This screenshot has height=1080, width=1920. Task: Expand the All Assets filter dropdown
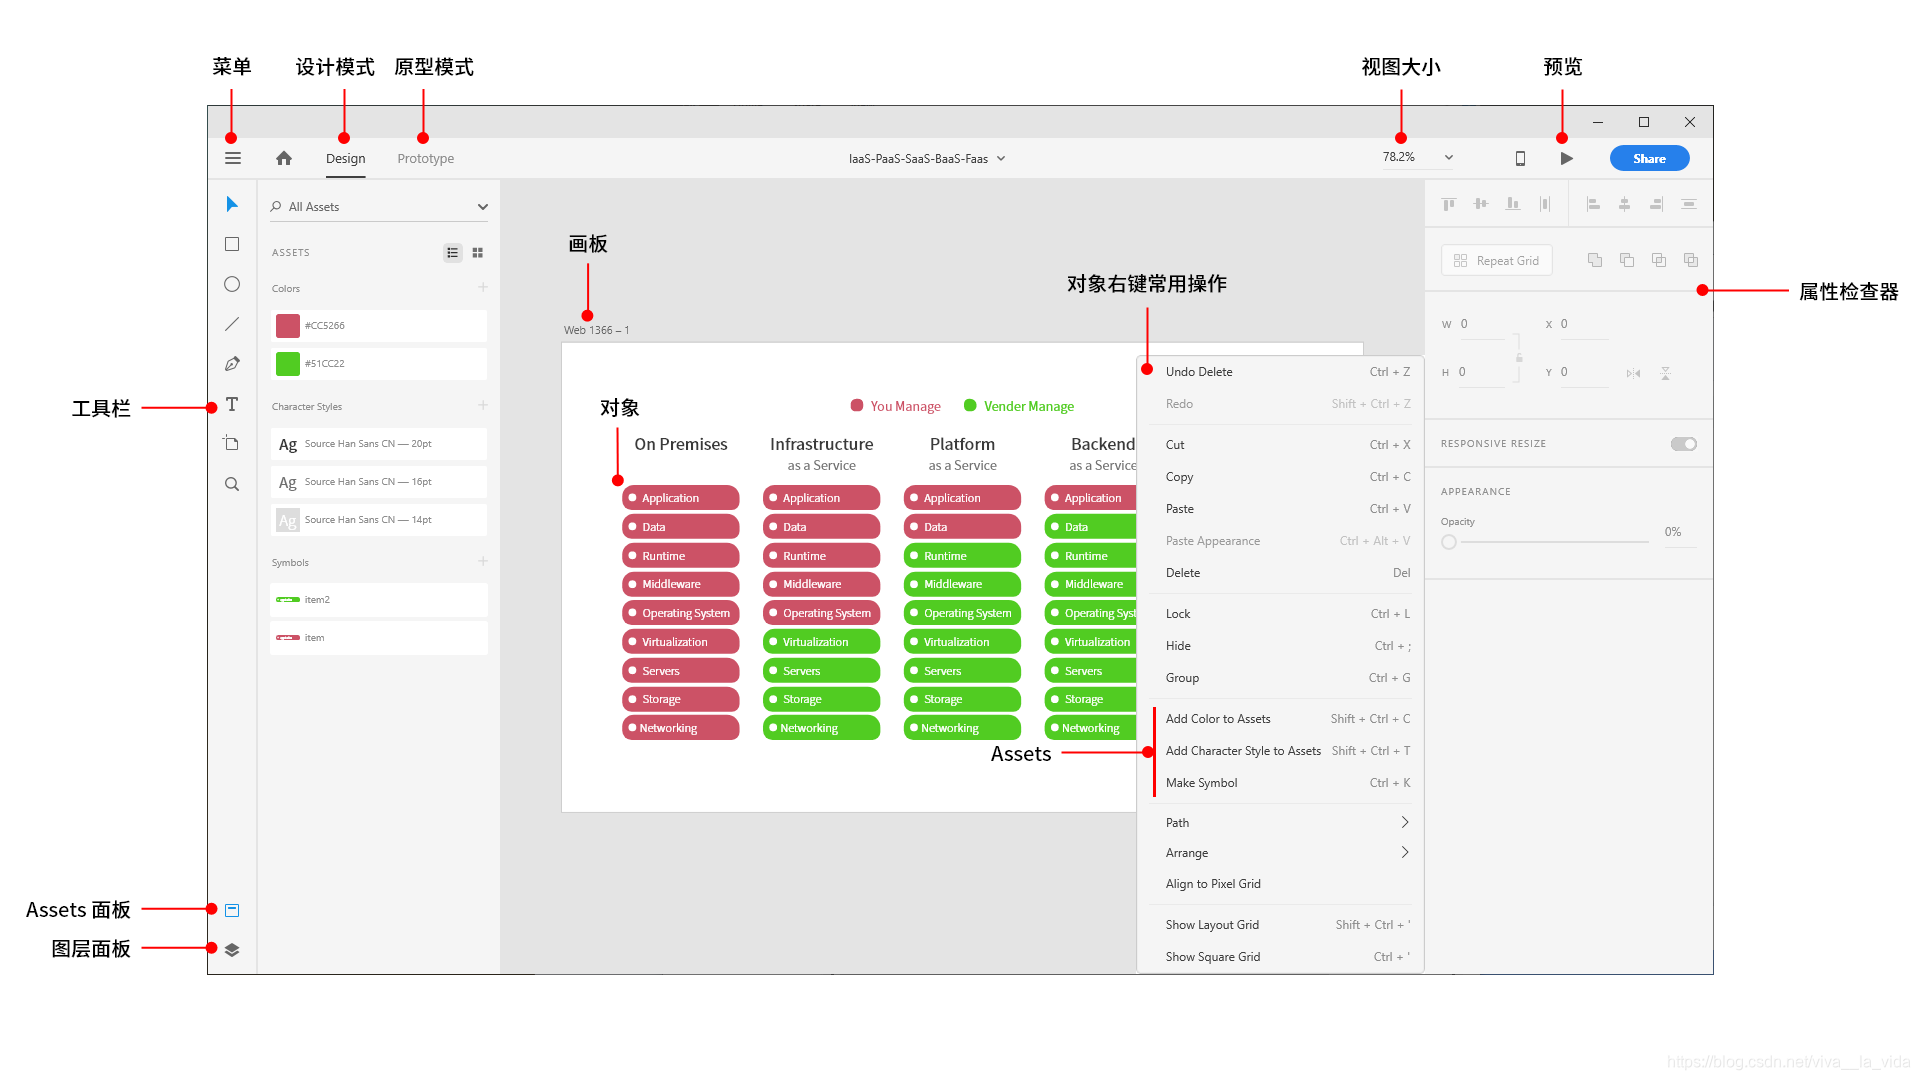click(483, 207)
